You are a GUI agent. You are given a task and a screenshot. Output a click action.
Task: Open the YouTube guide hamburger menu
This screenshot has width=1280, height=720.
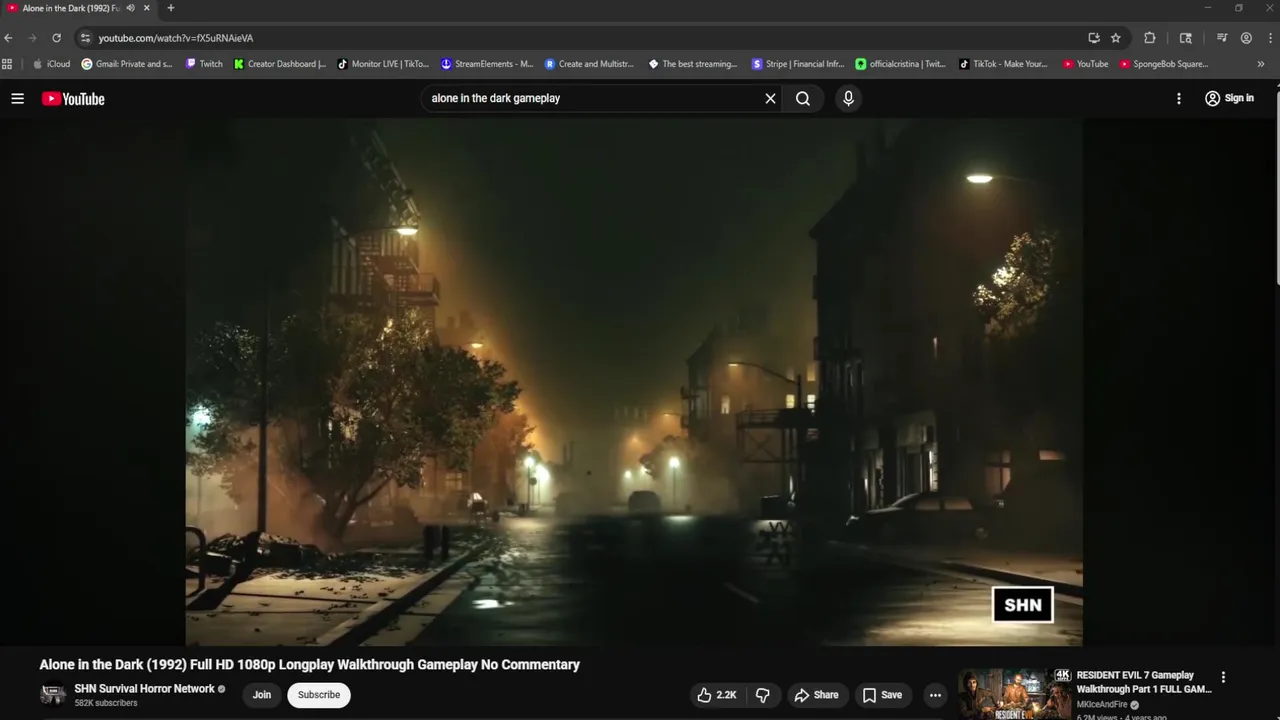[x=17, y=98]
